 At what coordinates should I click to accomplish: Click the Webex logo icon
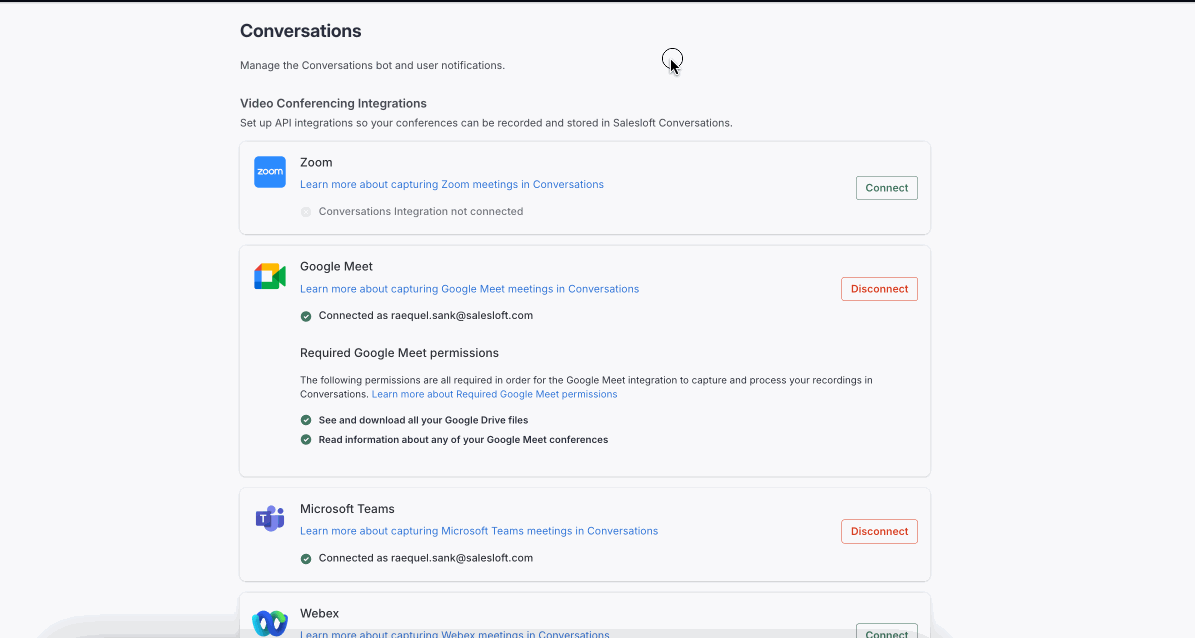(x=270, y=623)
